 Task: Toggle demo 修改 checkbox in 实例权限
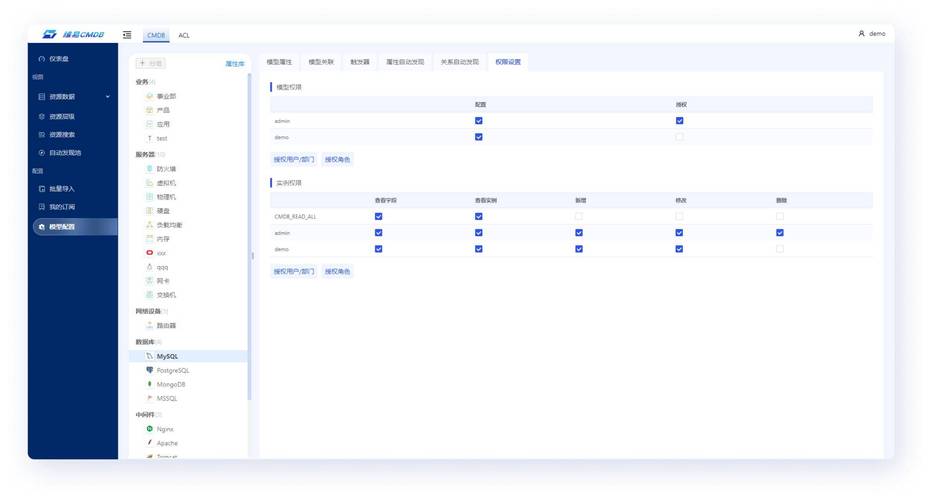(679, 249)
